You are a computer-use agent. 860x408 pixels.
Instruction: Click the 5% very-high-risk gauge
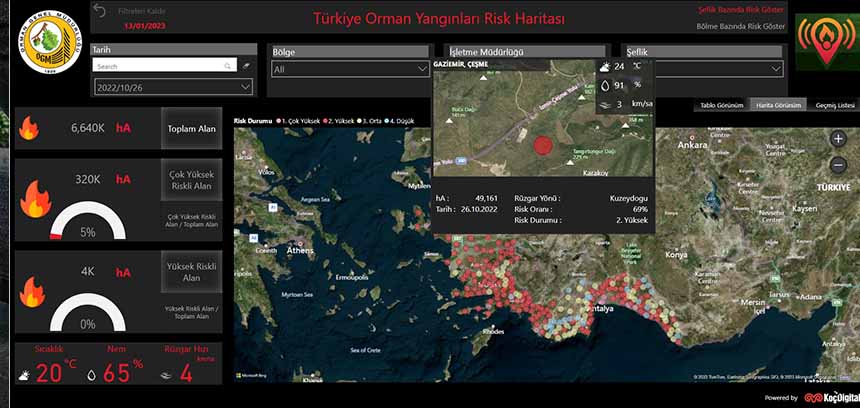point(88,220)
